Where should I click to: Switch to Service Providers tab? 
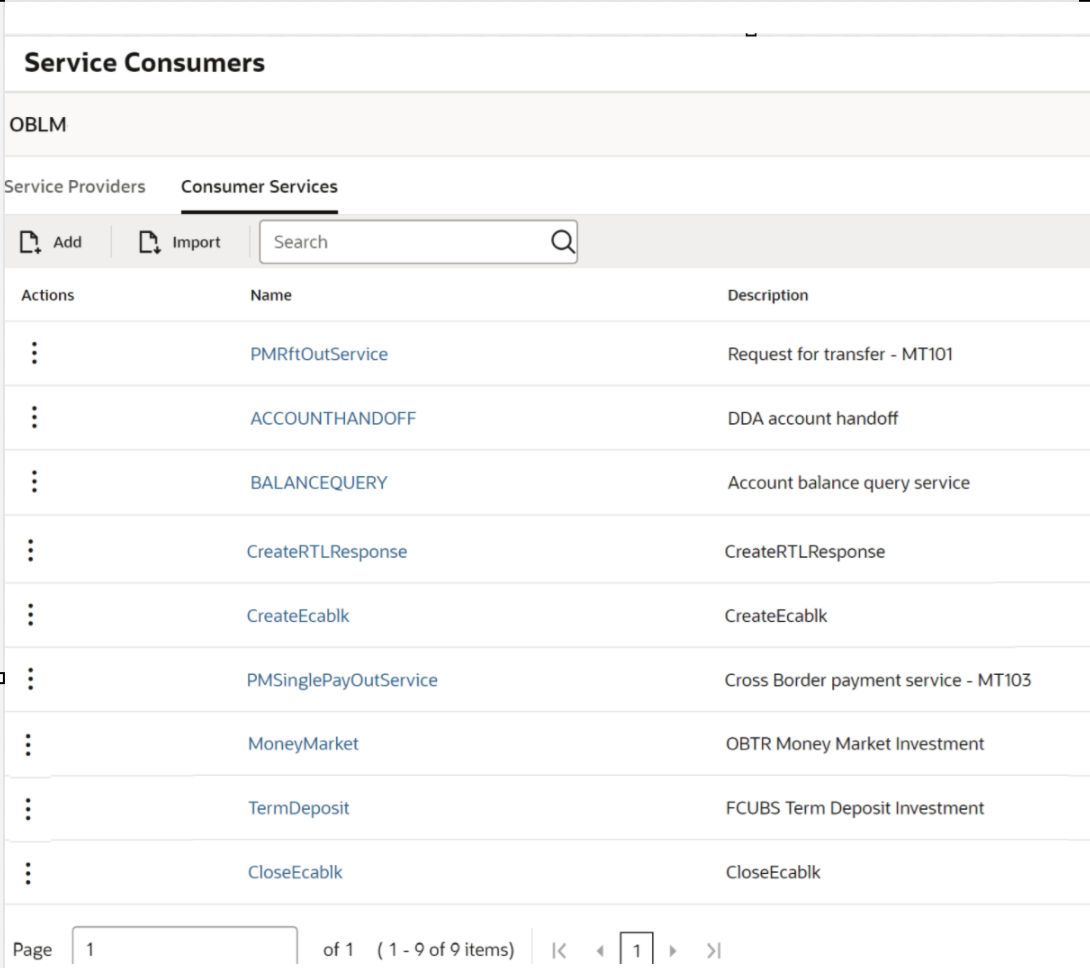click(74, 186)
